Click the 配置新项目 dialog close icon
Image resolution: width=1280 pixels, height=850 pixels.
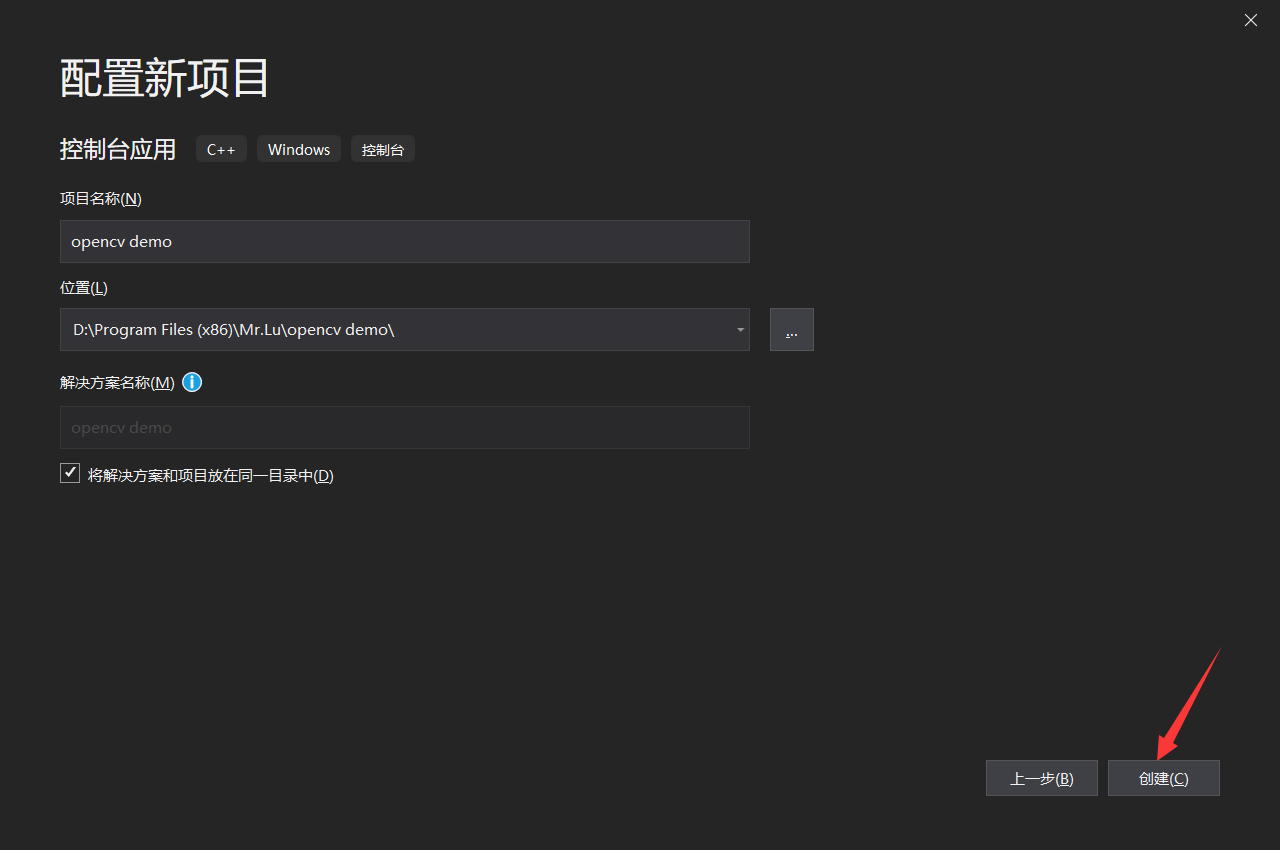1250,20
